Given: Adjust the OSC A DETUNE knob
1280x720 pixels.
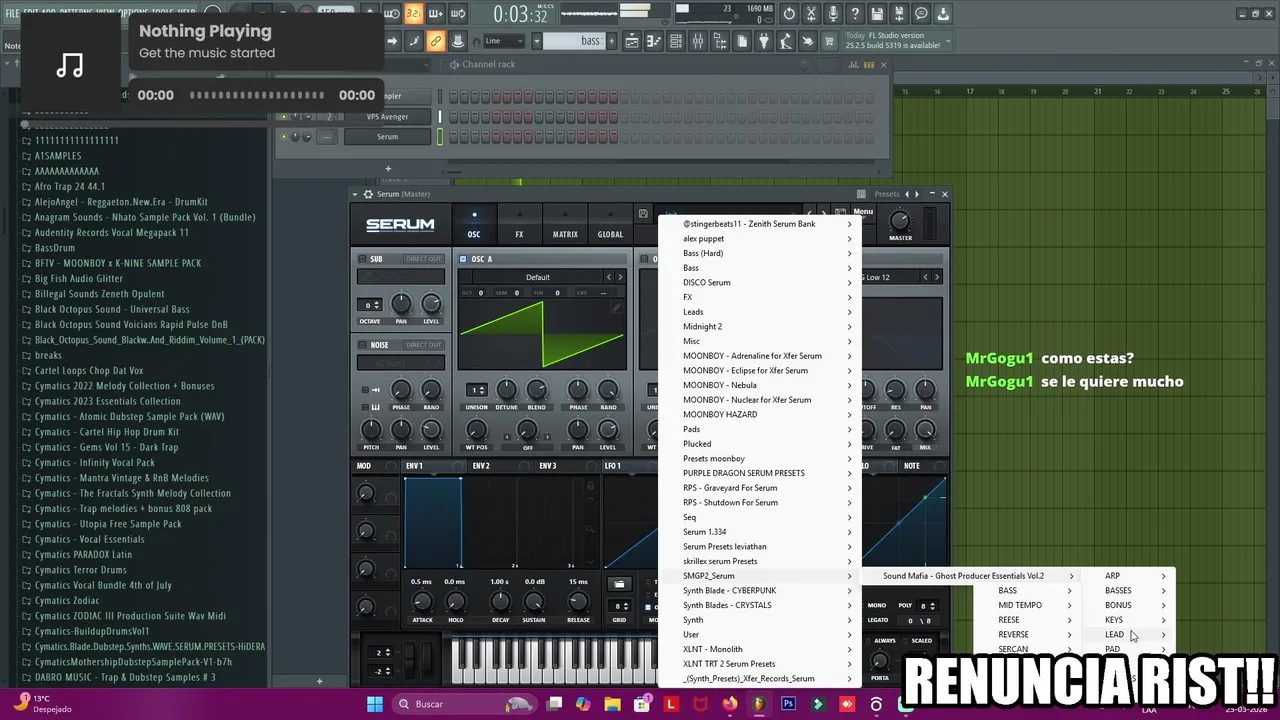Looking at the screenshot, I should [x=507, y=389].
